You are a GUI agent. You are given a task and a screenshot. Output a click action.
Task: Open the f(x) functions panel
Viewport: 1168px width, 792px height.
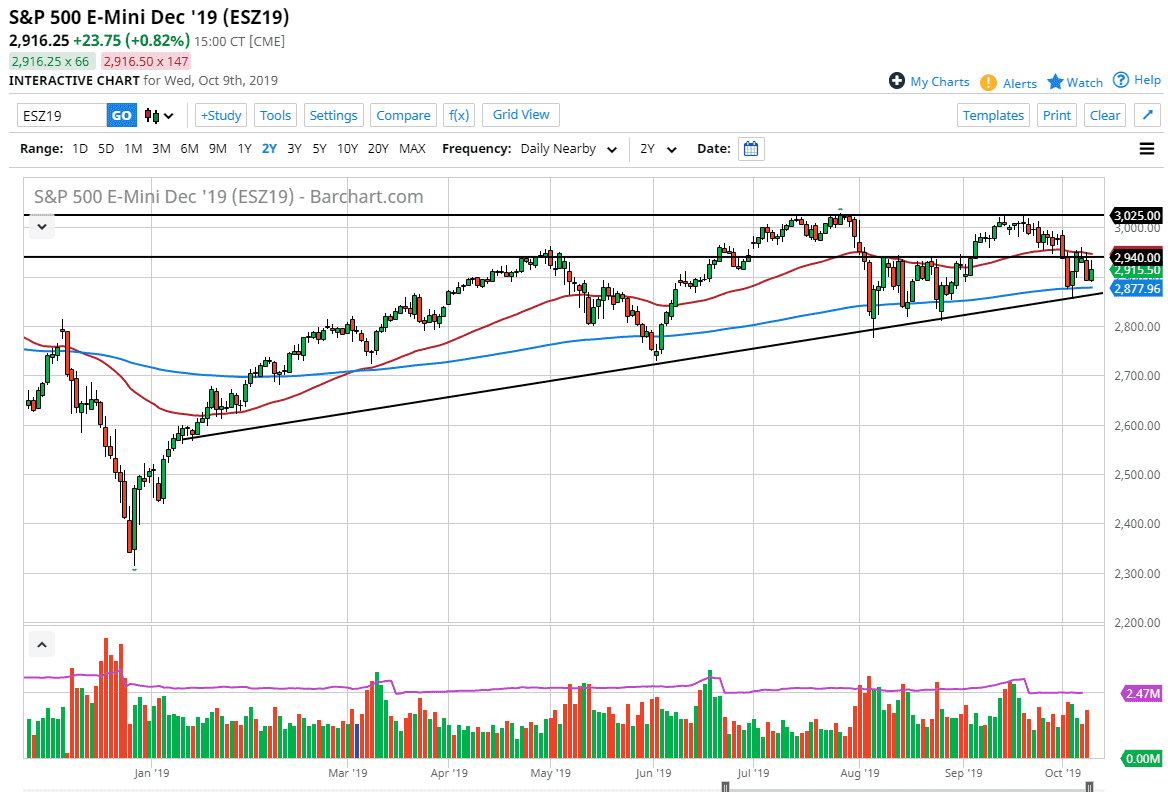click(459, 115)
